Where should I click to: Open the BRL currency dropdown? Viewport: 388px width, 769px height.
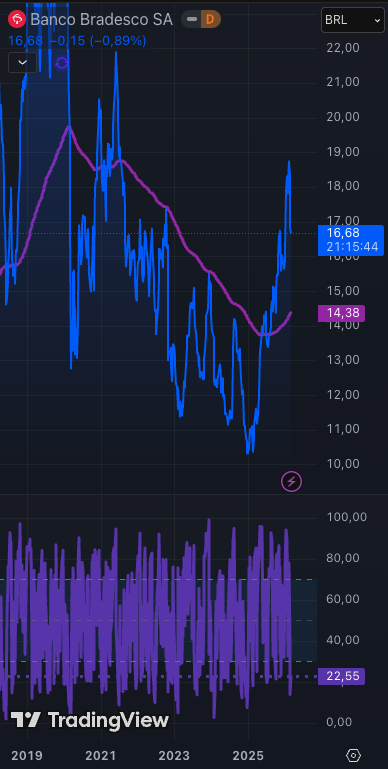pos(352,20)
